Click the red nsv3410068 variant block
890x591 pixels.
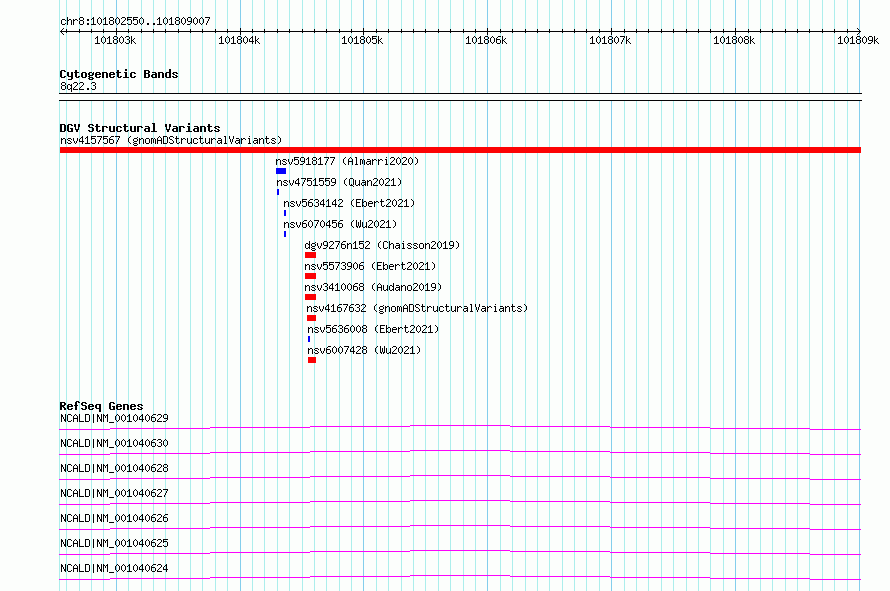tap(310, 297)
